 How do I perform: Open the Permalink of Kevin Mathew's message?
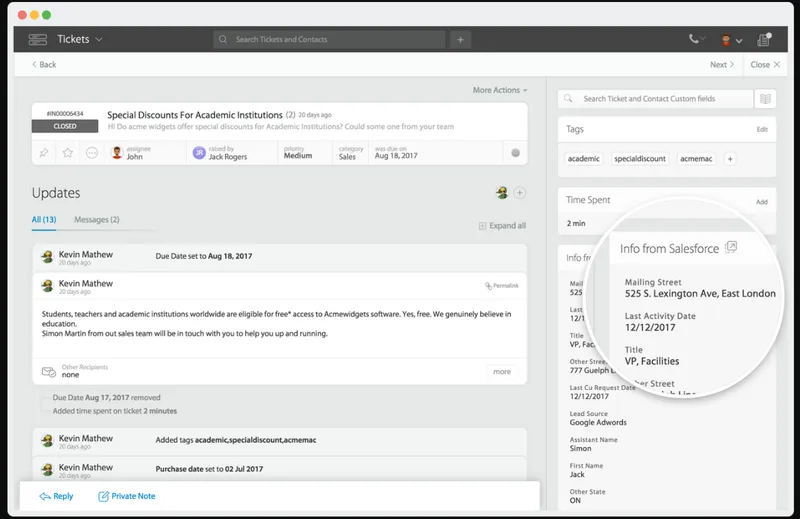tap(502, 286)
